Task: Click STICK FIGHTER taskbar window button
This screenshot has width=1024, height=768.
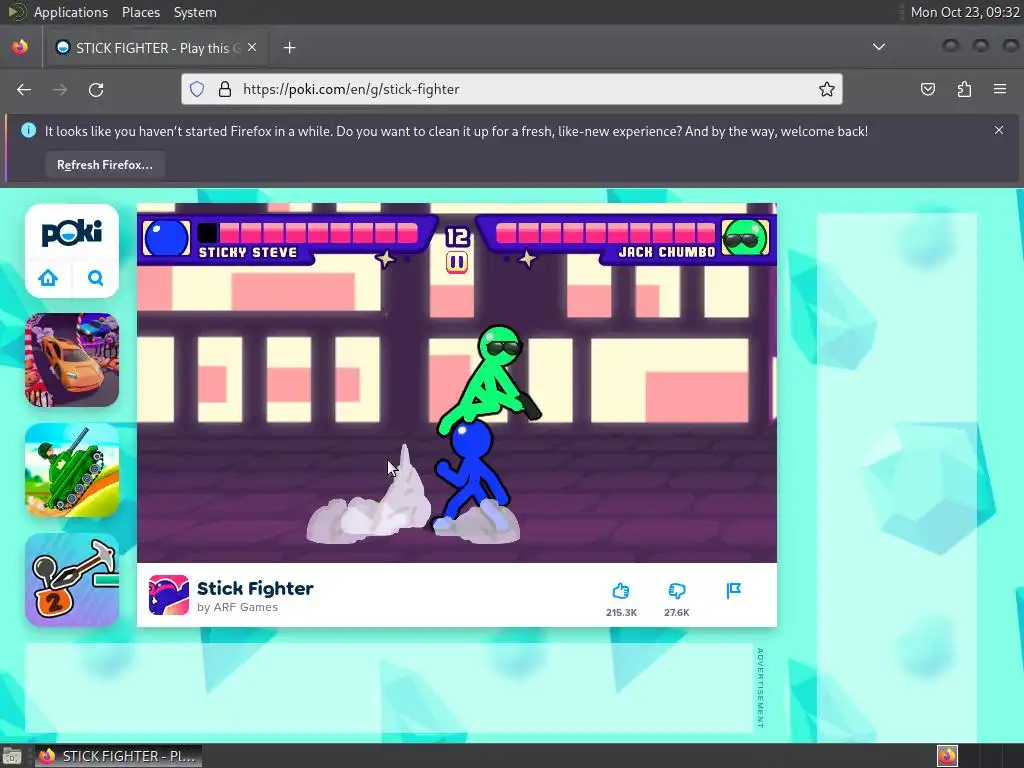Action: tap(118, 756)
